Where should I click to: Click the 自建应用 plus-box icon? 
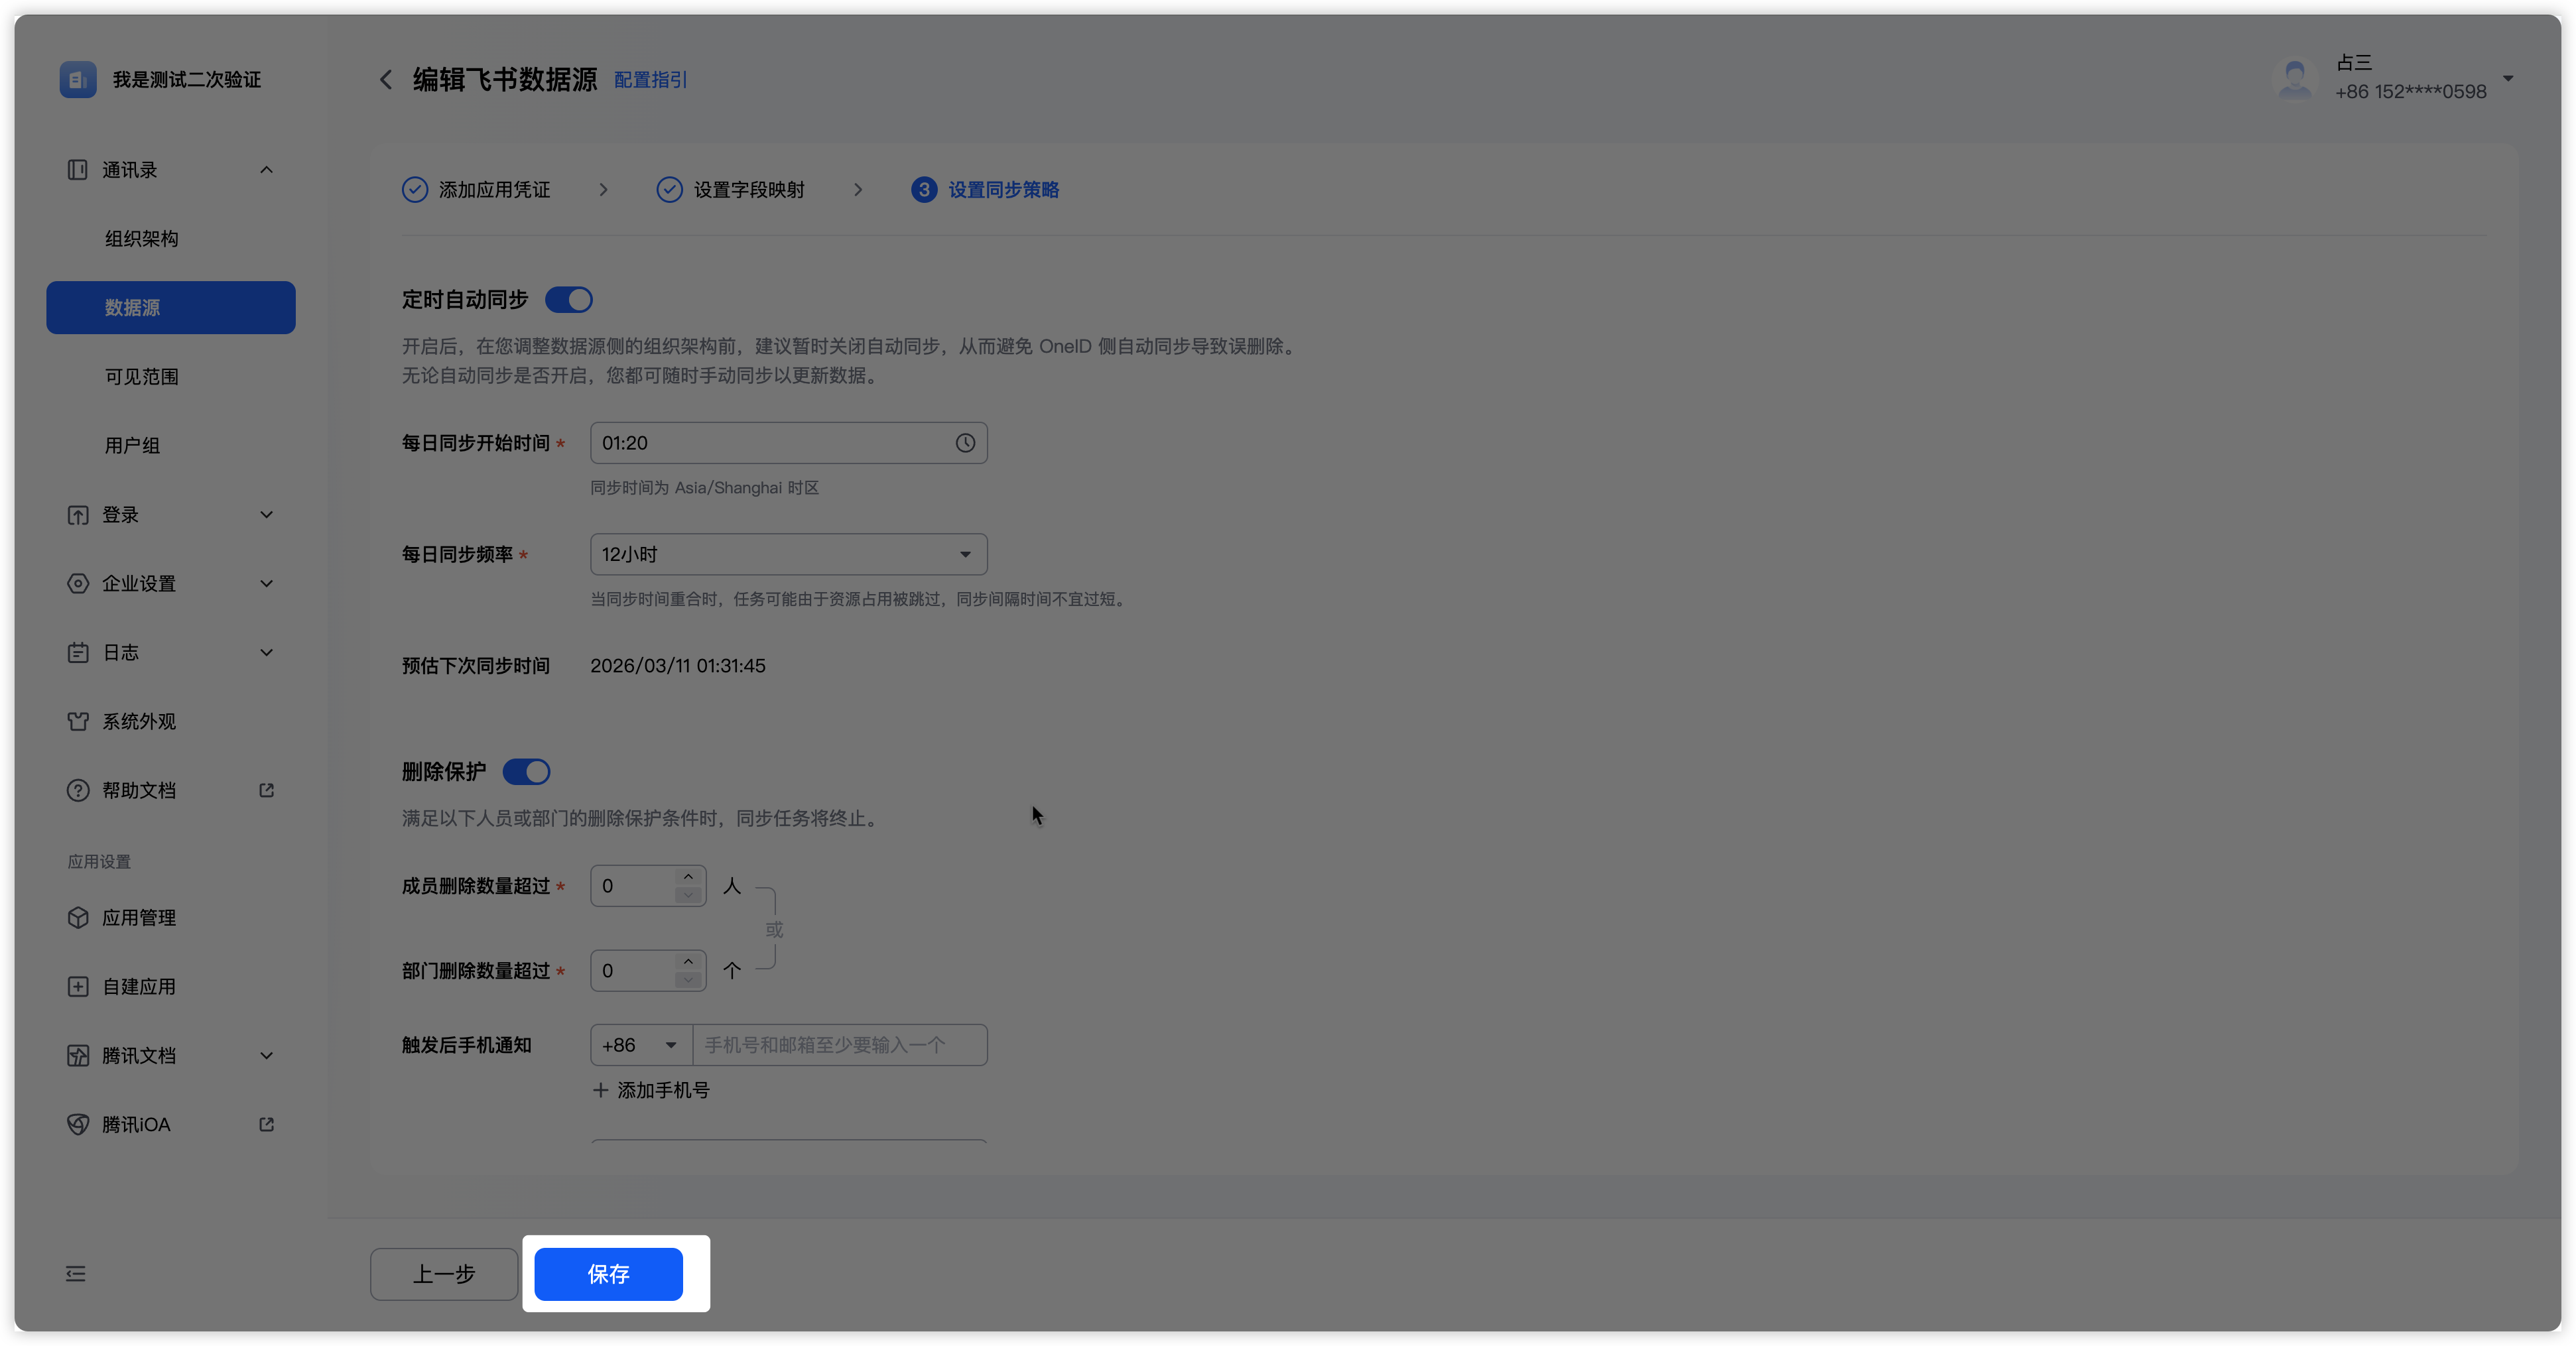[78, 986]
